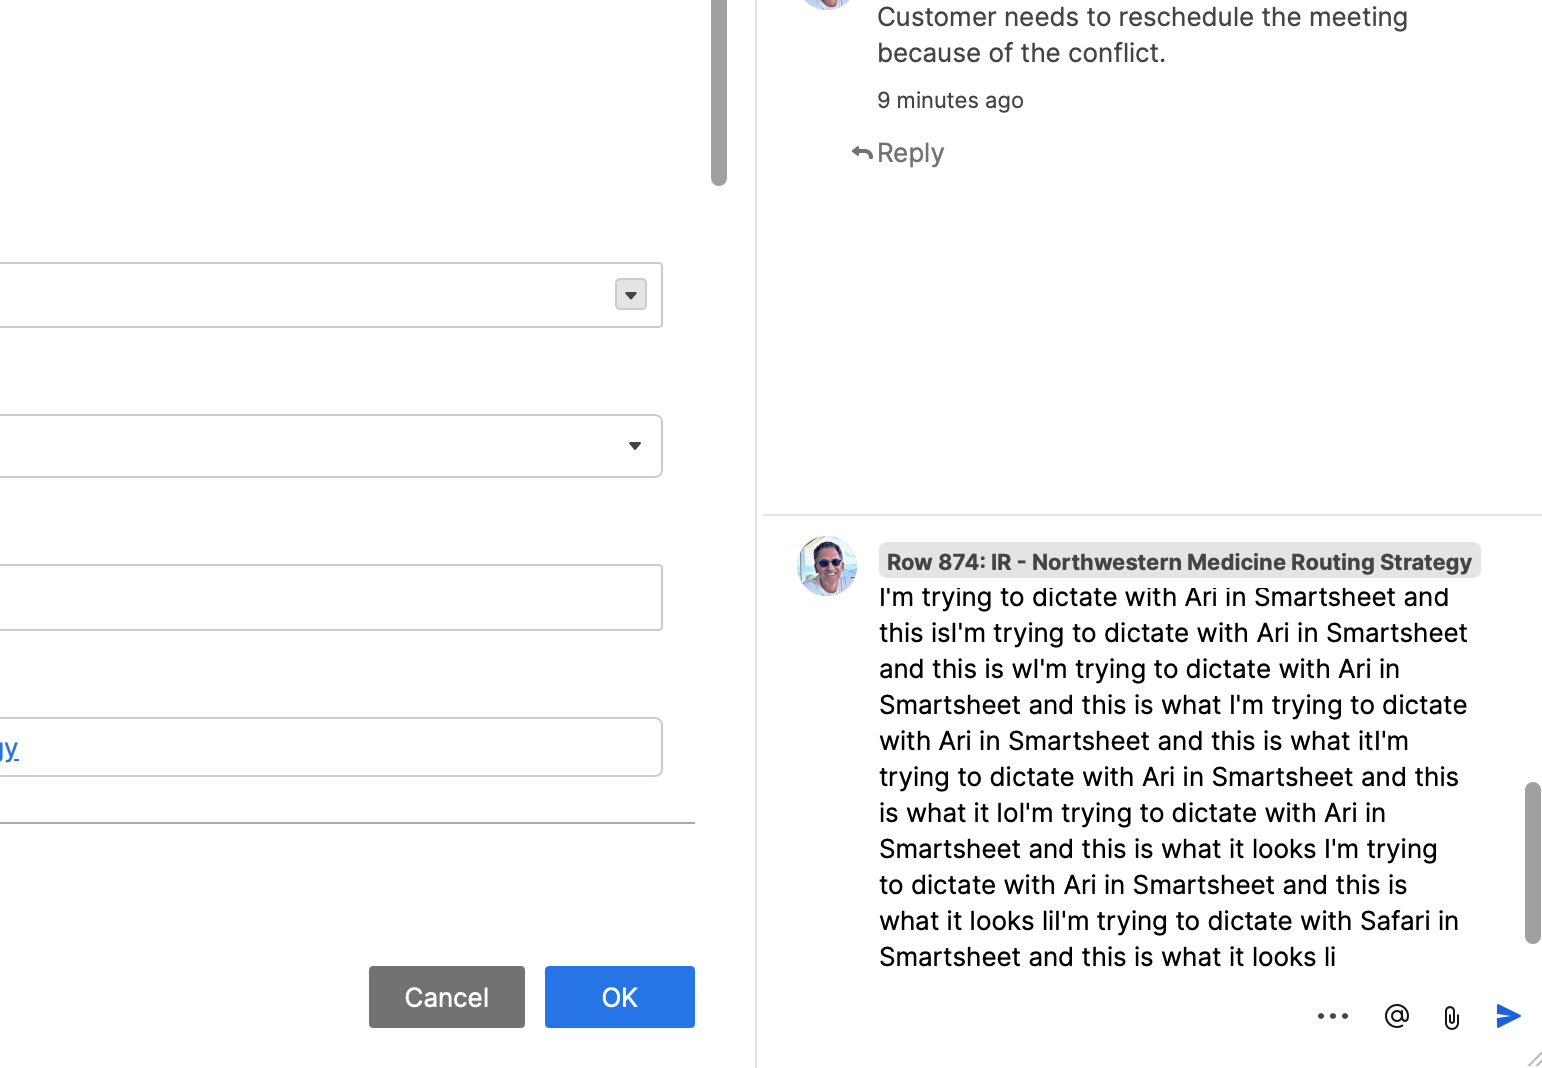Reply to the customer reschedule comment
1542x1068 pixels.
tap(898, 153)
